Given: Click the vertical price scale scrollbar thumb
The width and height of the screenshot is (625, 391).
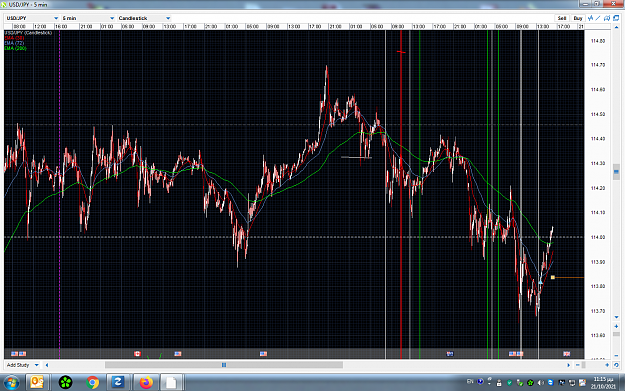Looking at the screenshot, I should tap(616, 172).
